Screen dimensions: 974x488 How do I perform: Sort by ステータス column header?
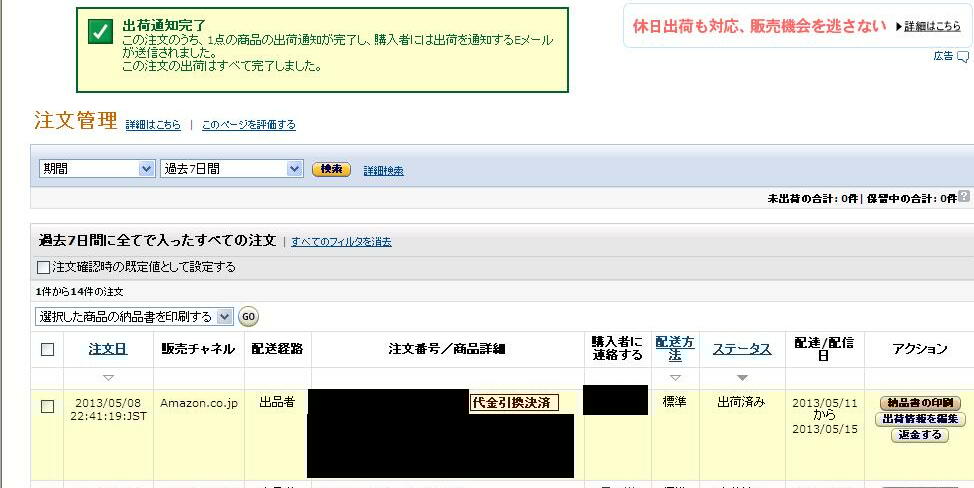click(x=742, y=349)
